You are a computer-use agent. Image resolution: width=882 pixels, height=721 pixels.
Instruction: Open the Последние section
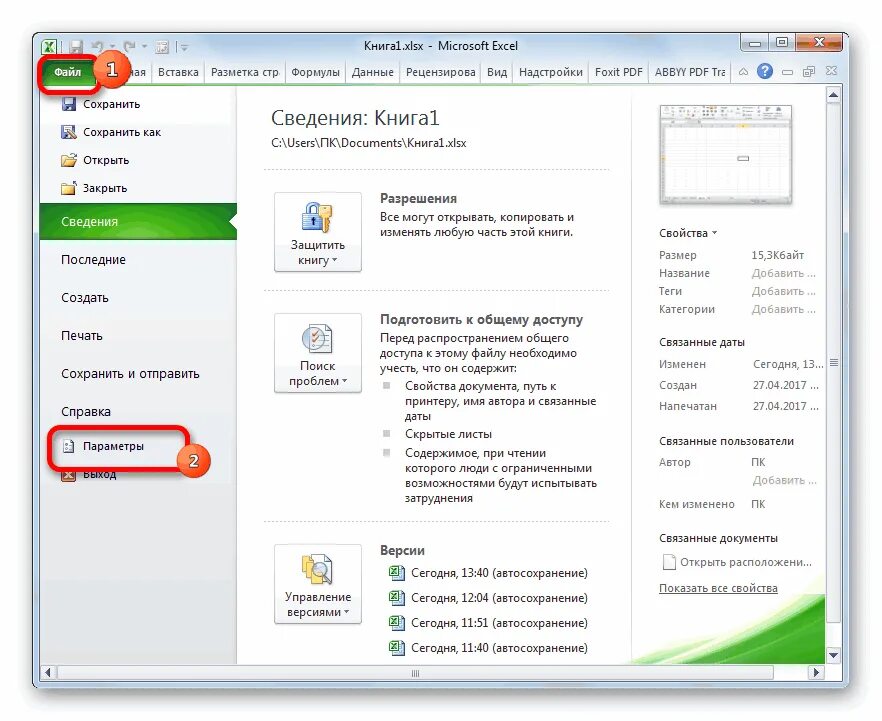point(93,260)
